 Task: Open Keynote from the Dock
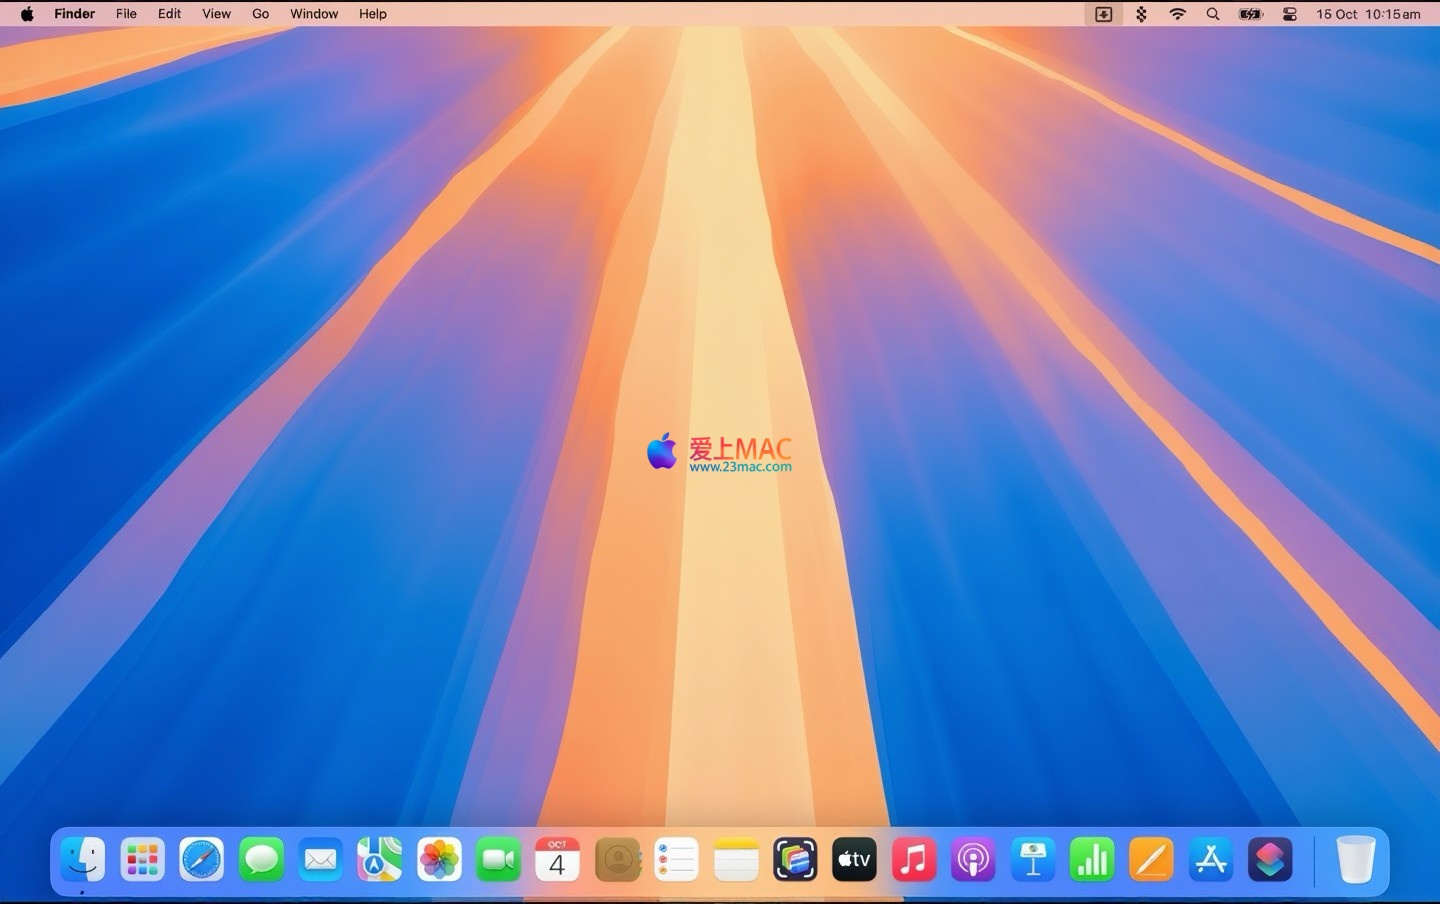[1032, 860]
